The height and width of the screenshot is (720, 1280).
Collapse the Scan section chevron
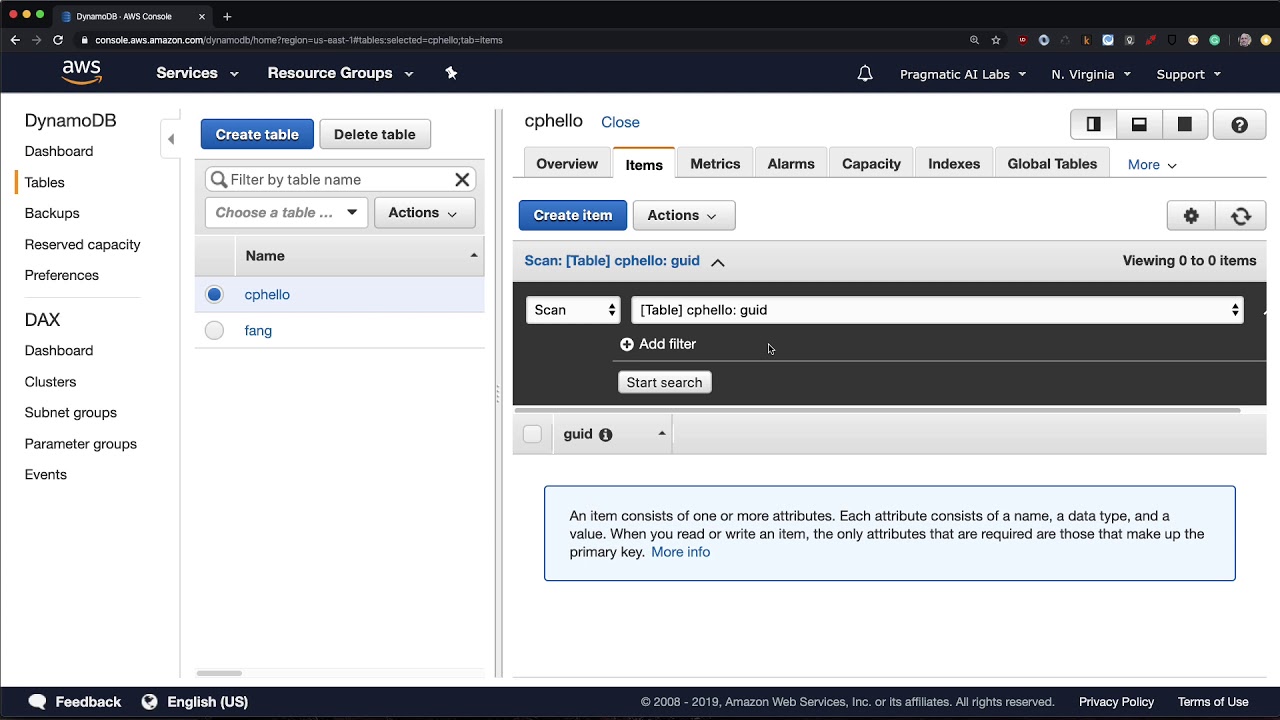point(717,262)
